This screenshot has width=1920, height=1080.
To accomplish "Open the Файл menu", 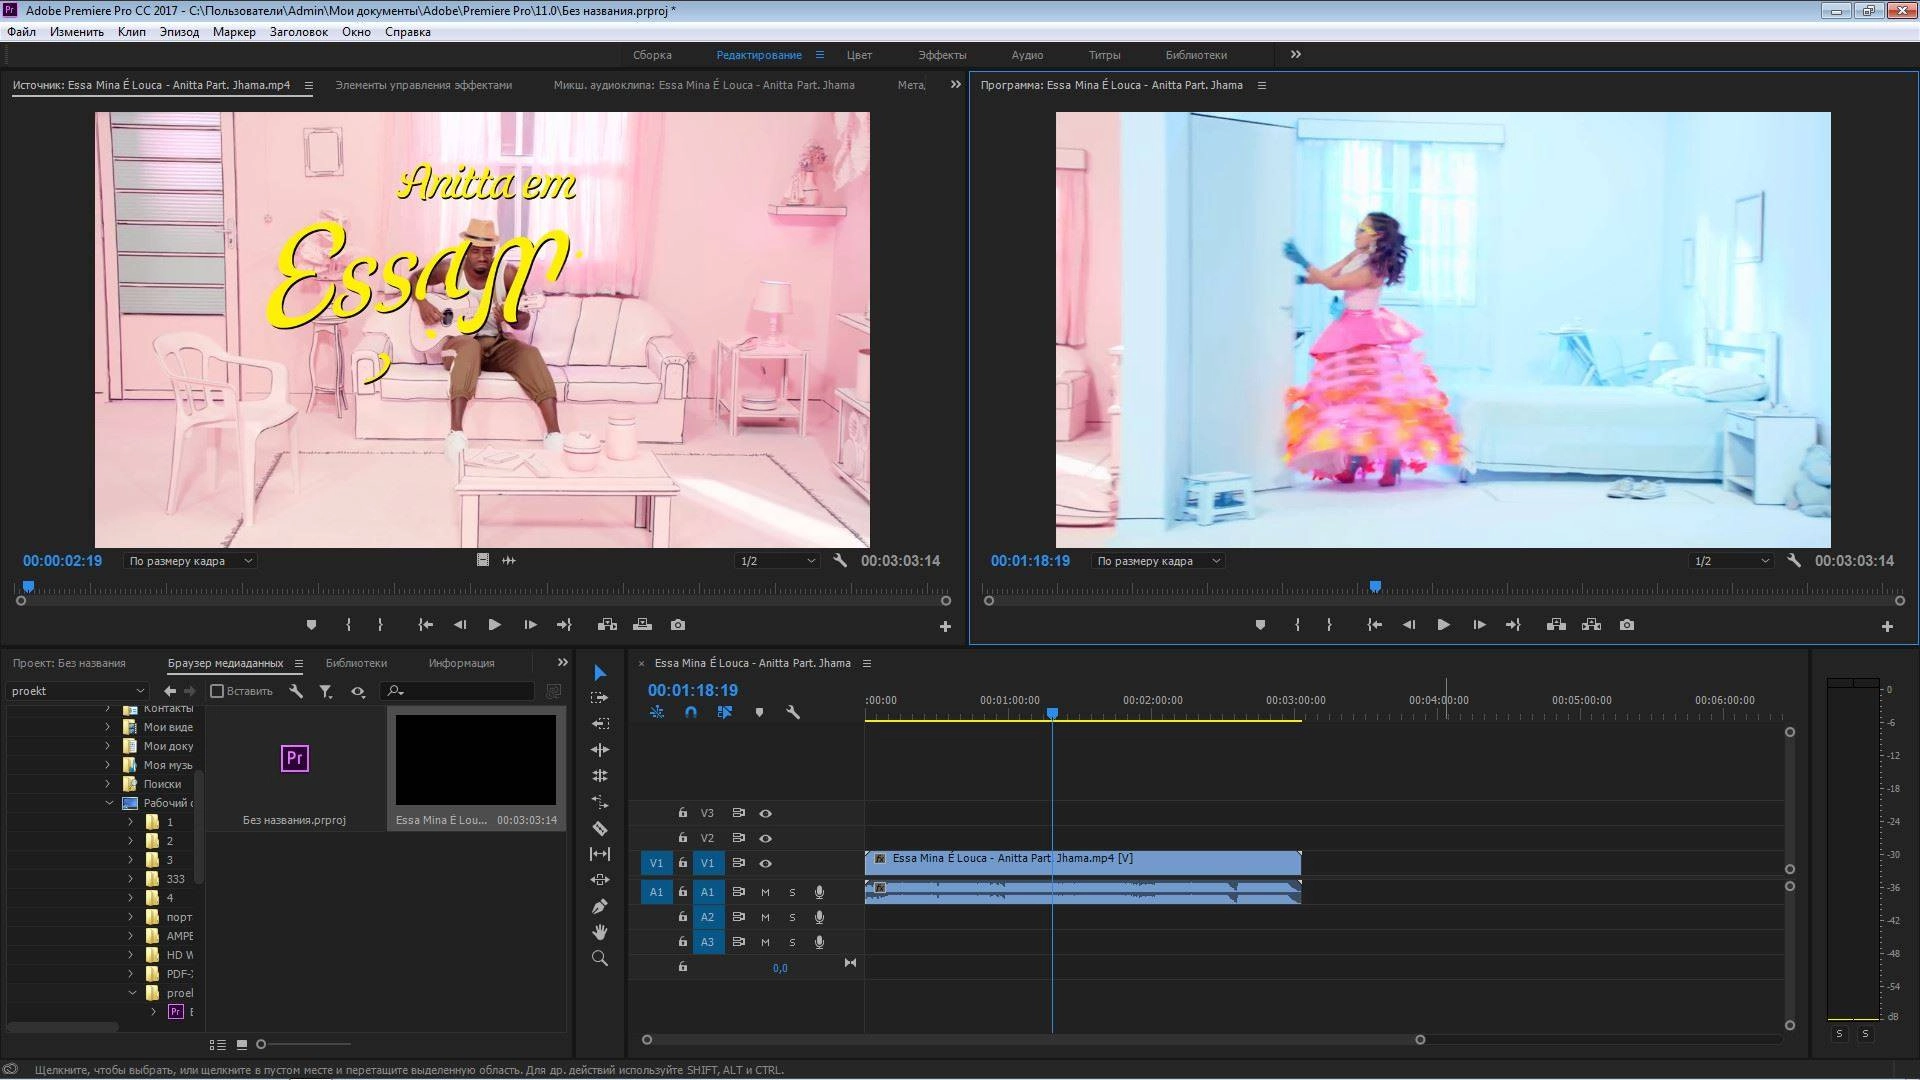I will click(x=21, y=32).
